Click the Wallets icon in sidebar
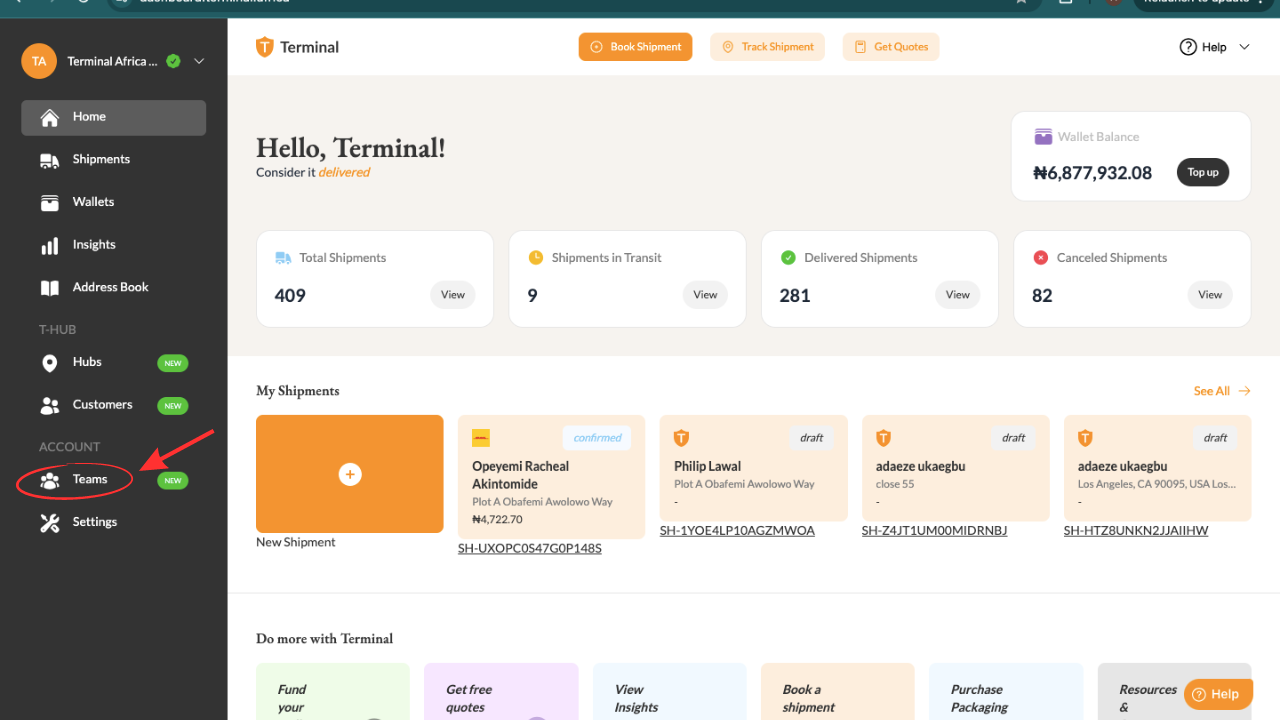 49,203
